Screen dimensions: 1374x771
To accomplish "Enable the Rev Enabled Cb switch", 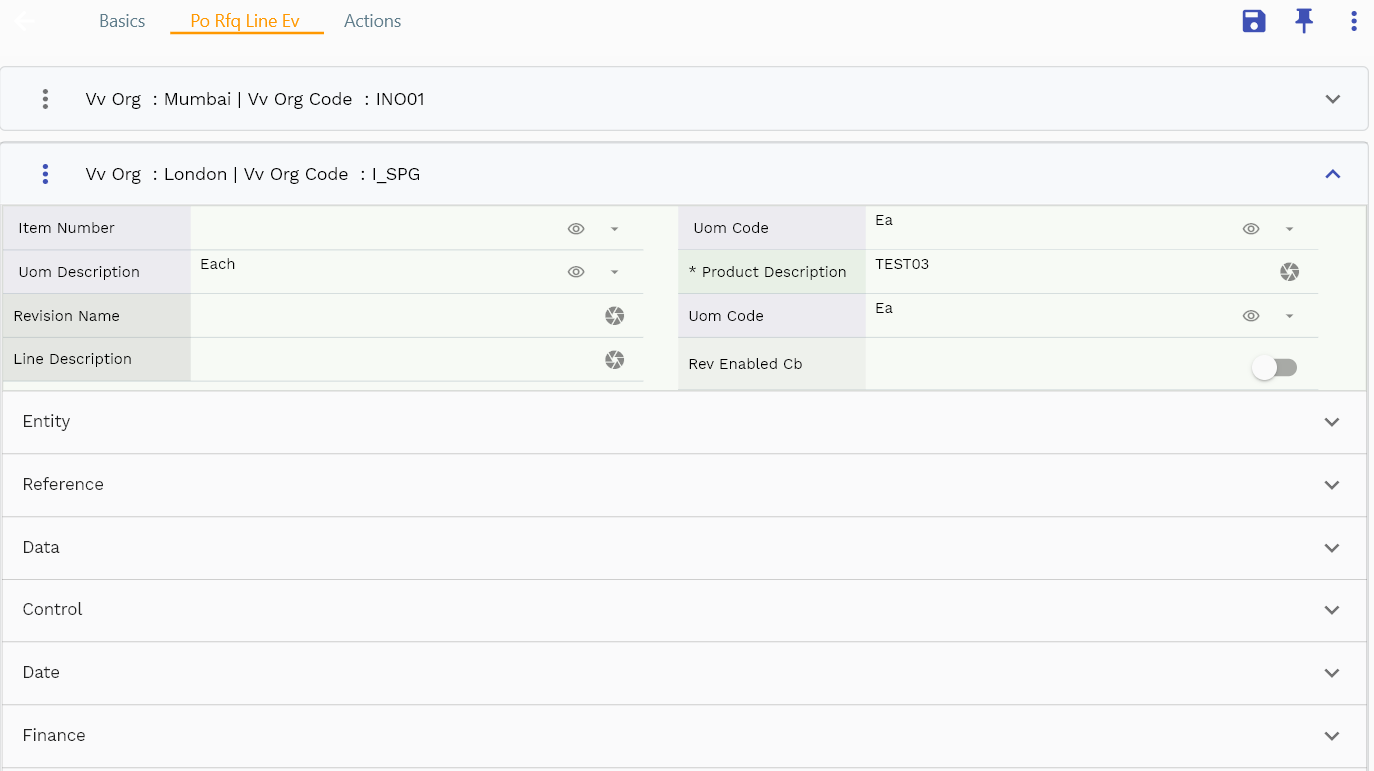I will click(1275, 368).
